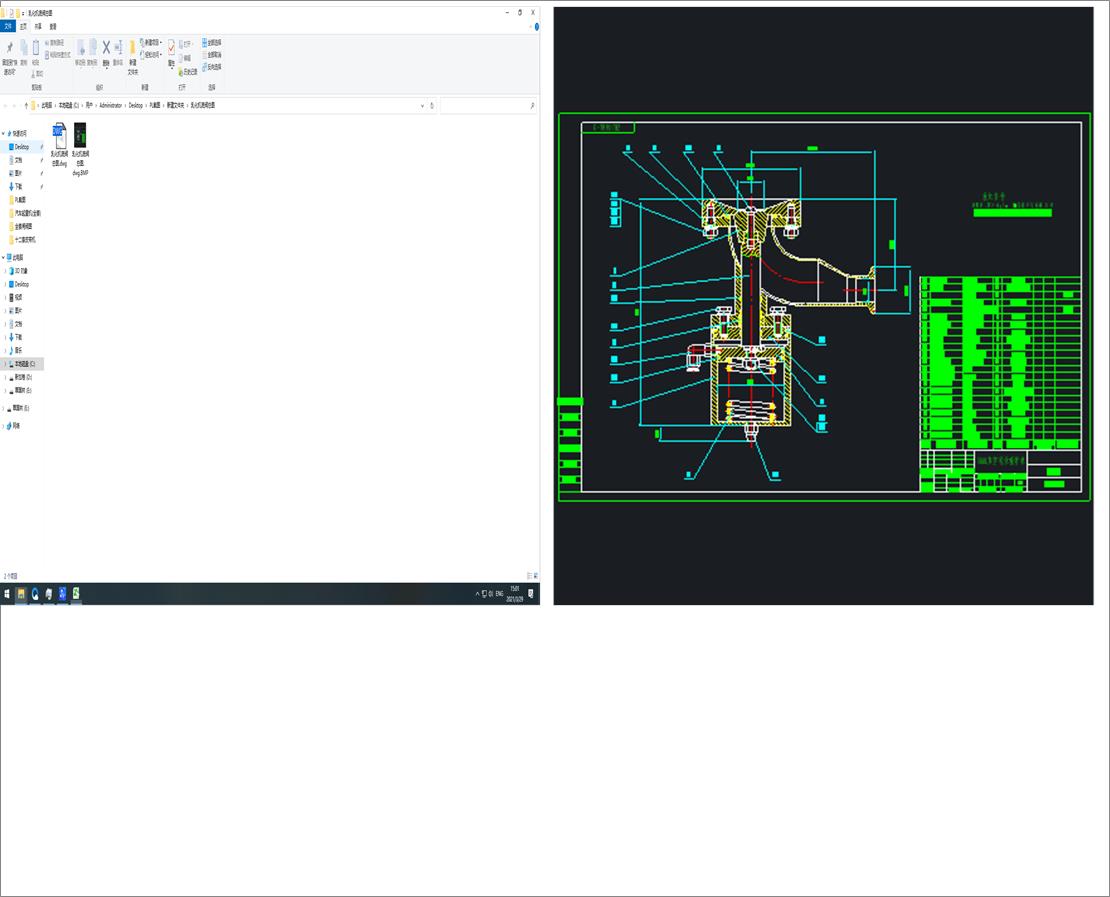Expand the Local Disk (C:) node
The image size is (1110, 897).
point(6,364)
